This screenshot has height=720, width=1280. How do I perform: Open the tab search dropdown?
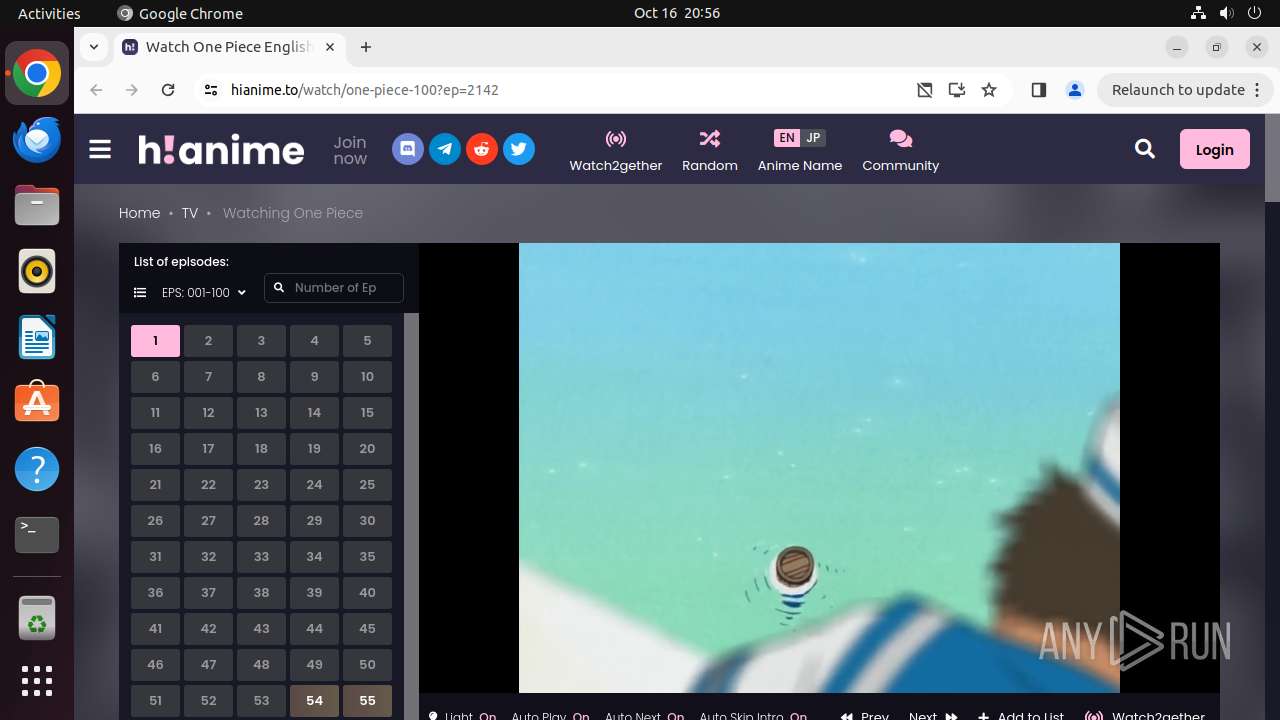[93, 47]
